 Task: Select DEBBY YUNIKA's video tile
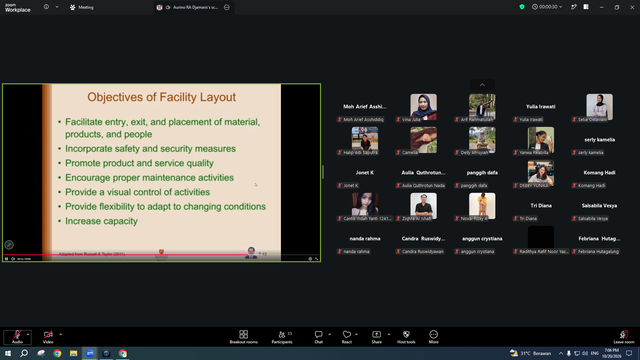click(x=541, y=173)
